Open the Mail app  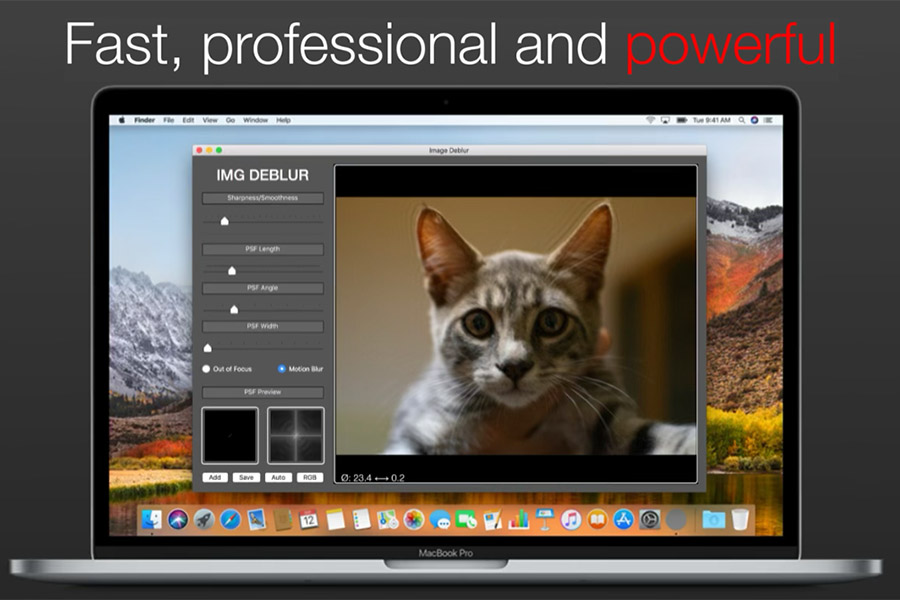coord(254,517)
